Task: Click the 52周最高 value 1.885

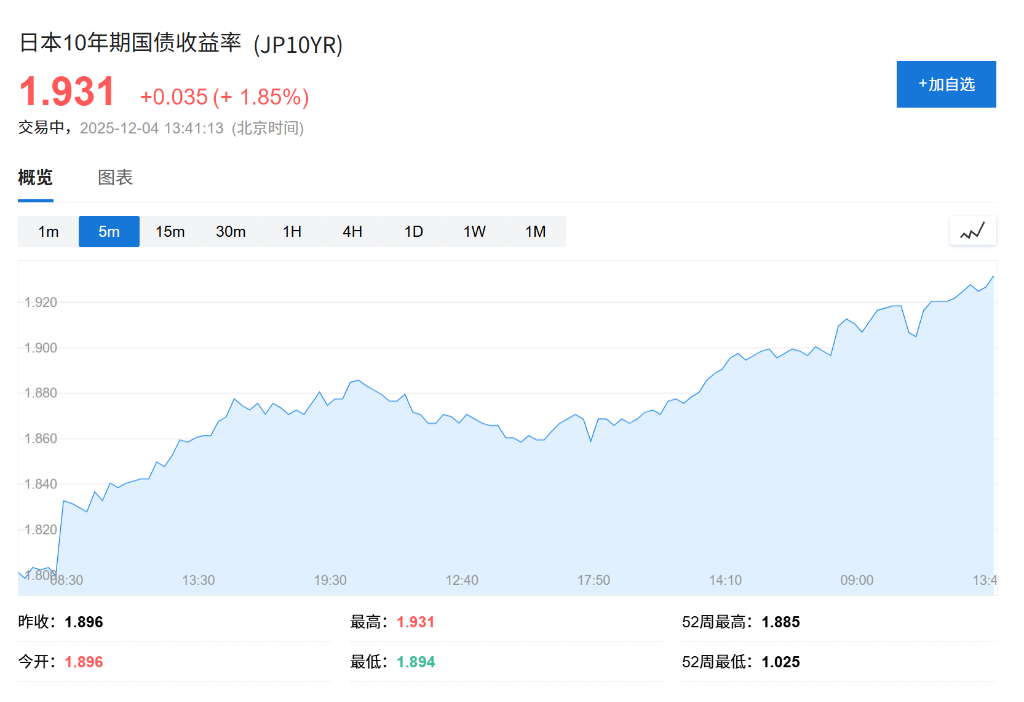Action: [x=781, y=621]
